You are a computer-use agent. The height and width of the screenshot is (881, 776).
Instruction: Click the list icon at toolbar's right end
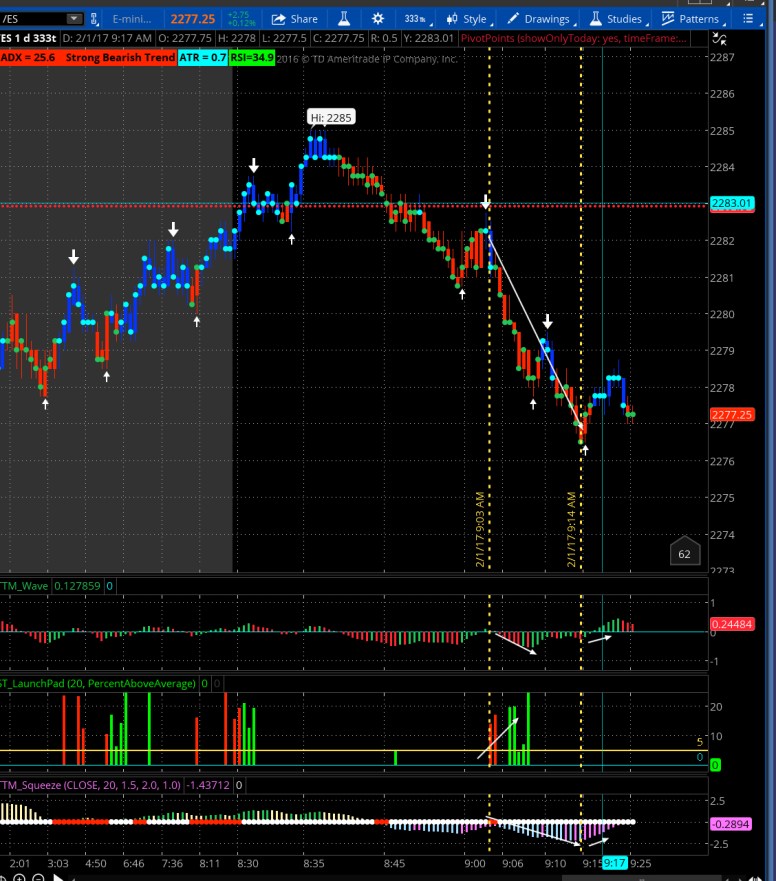747,18
